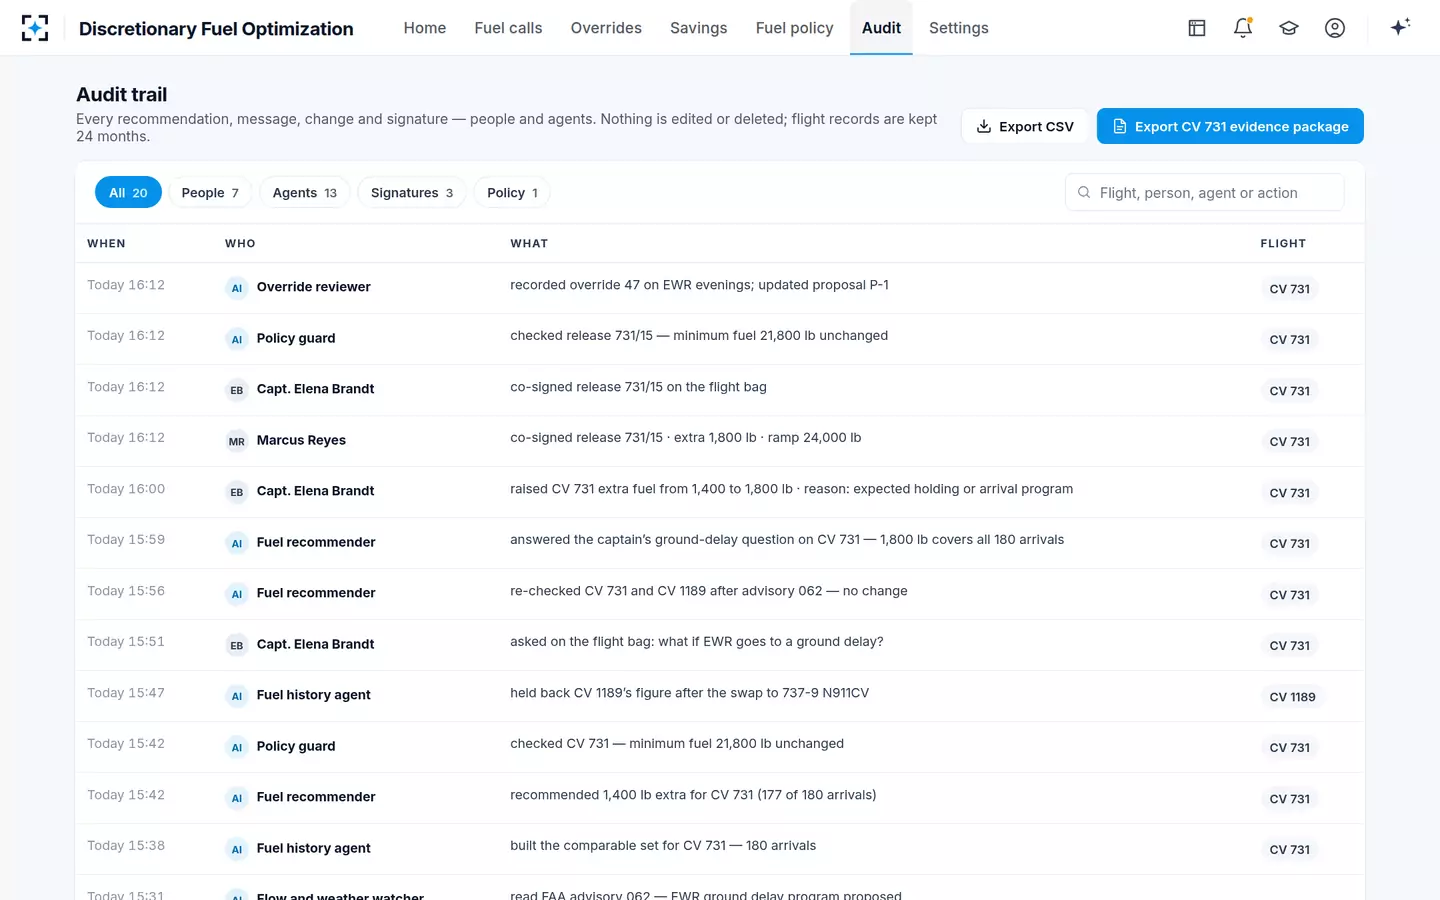Launch the sparkle AI assistant icon
The height and width of the screenshot is (900, 1440).
[1400, 27]
